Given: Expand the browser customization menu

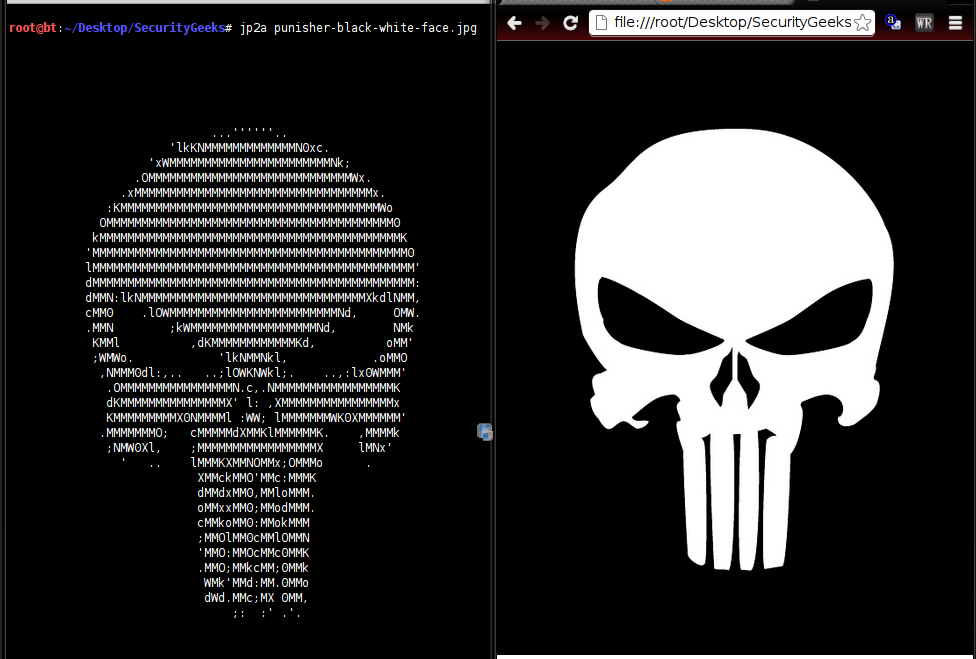Looking at the screenshot, I should [954, 22].
